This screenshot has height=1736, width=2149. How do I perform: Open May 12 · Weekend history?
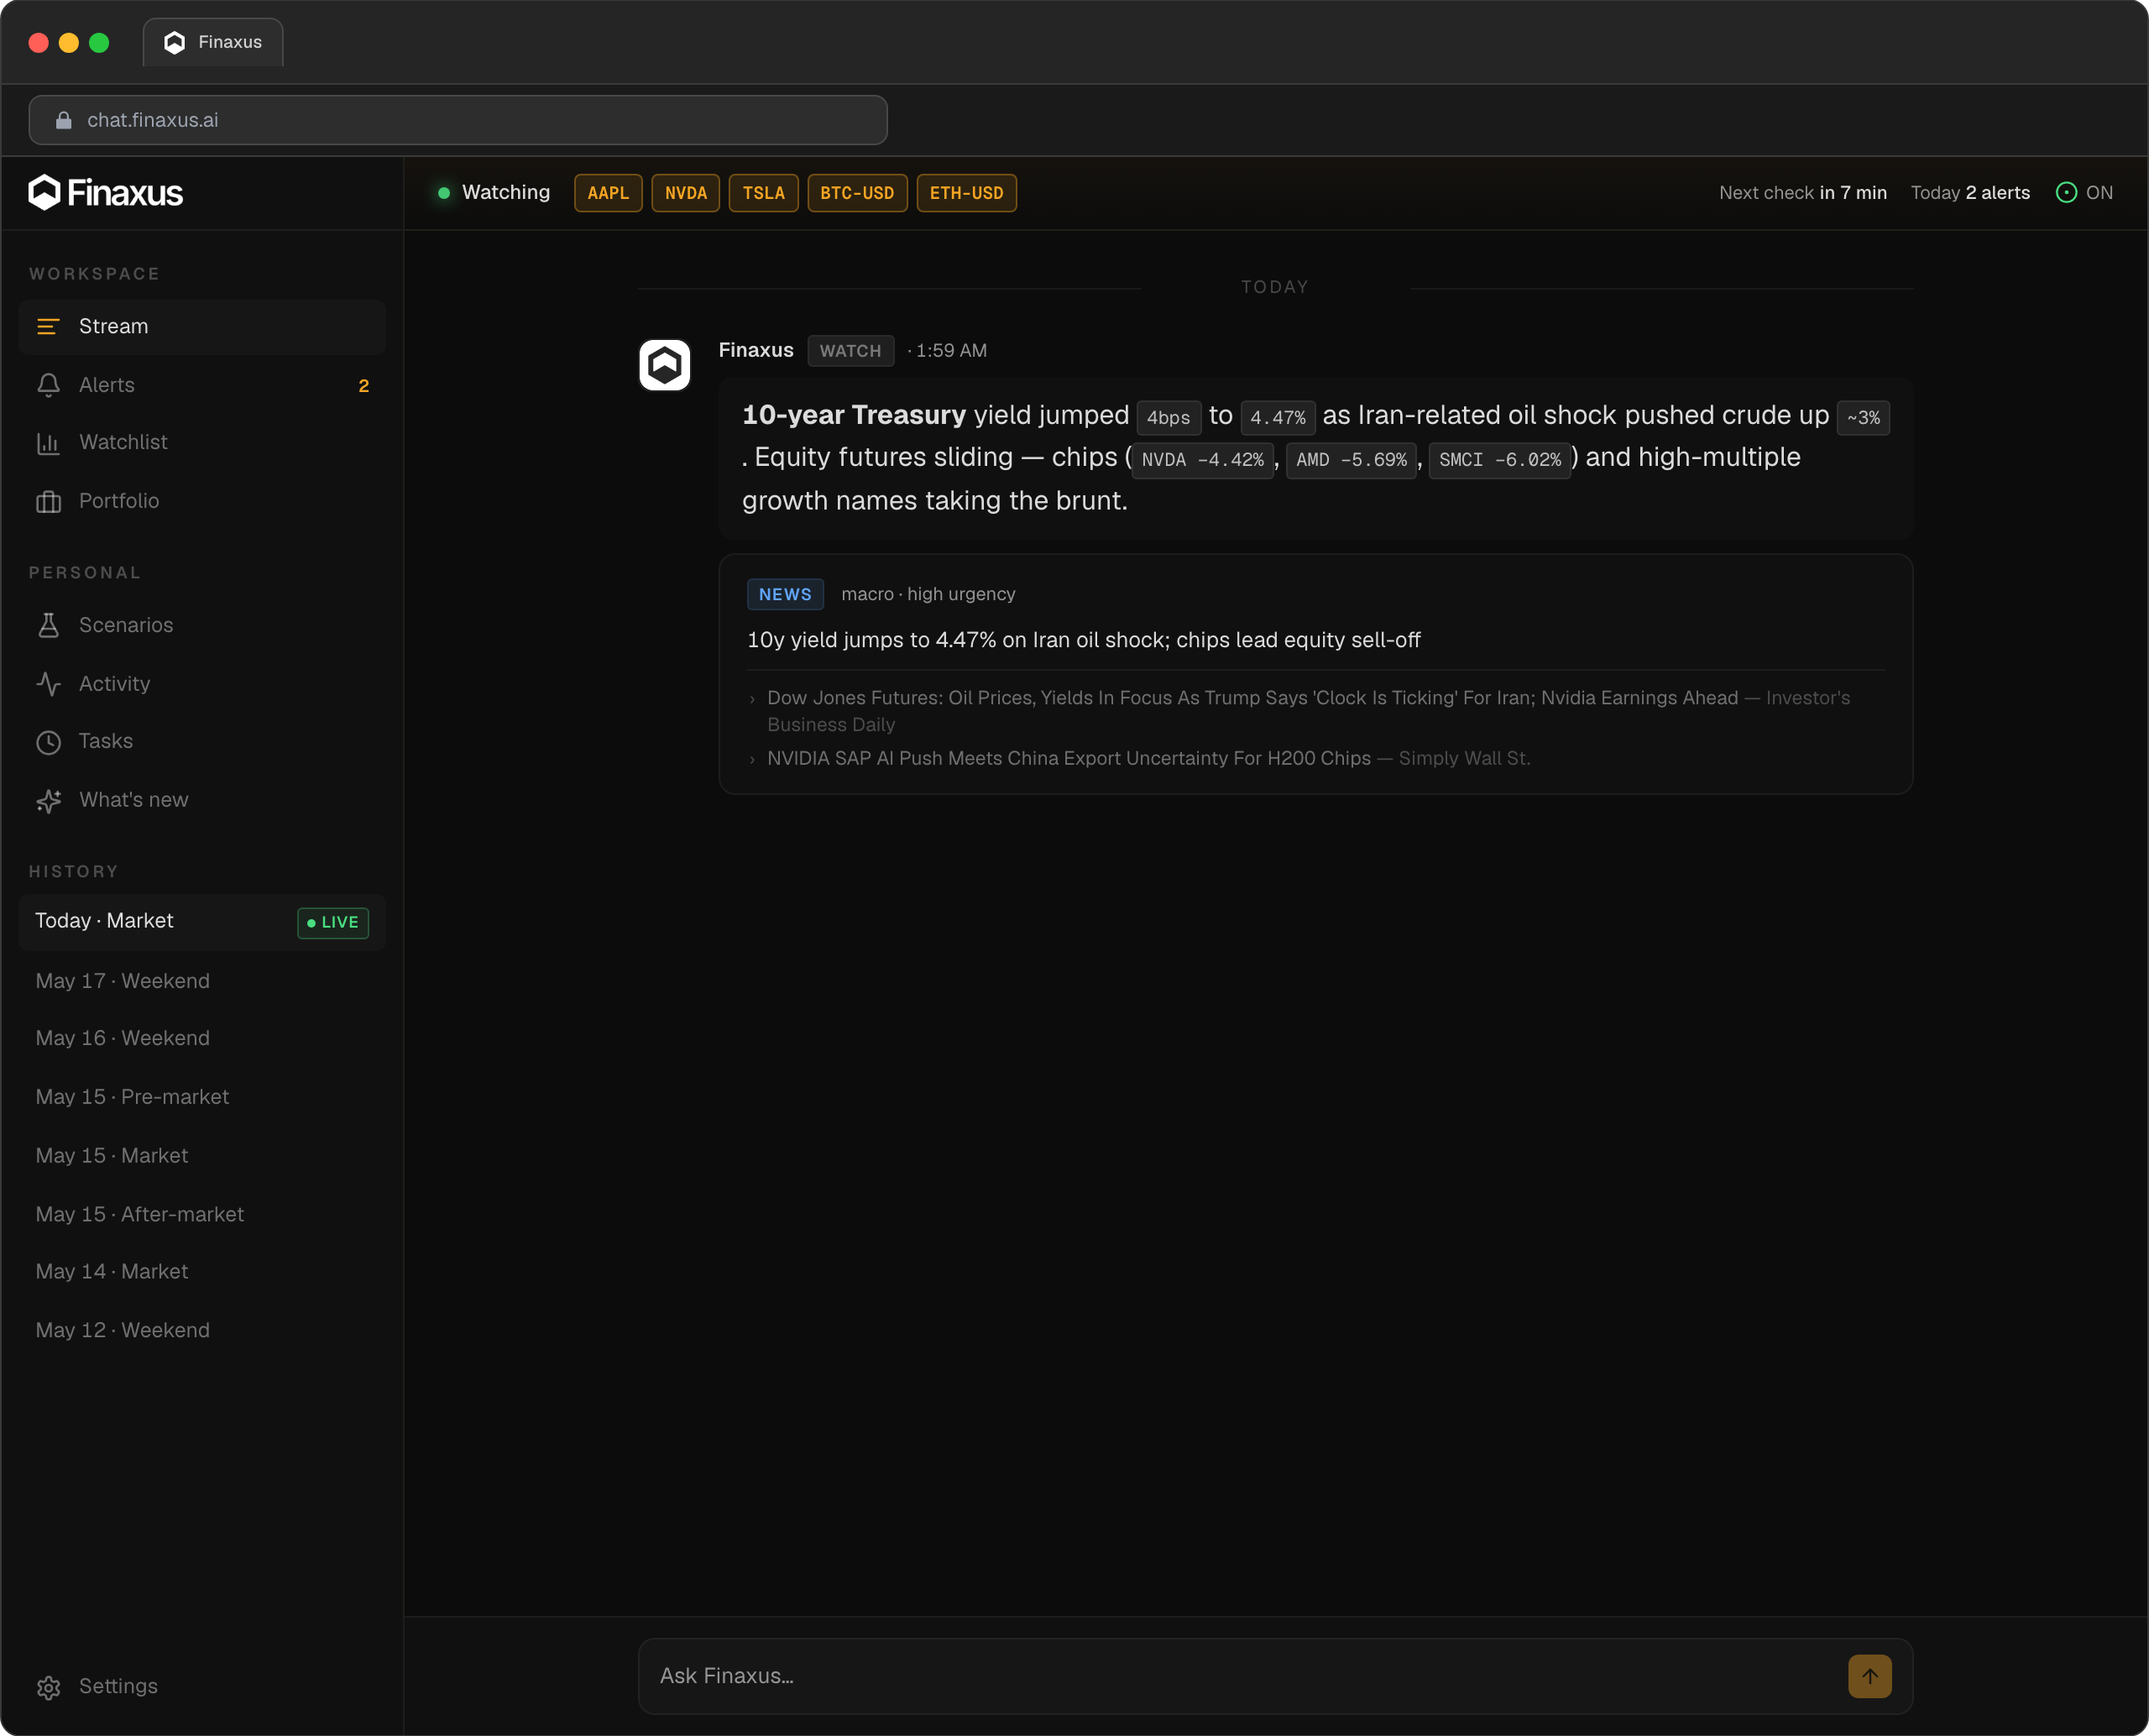[202, 1331]
